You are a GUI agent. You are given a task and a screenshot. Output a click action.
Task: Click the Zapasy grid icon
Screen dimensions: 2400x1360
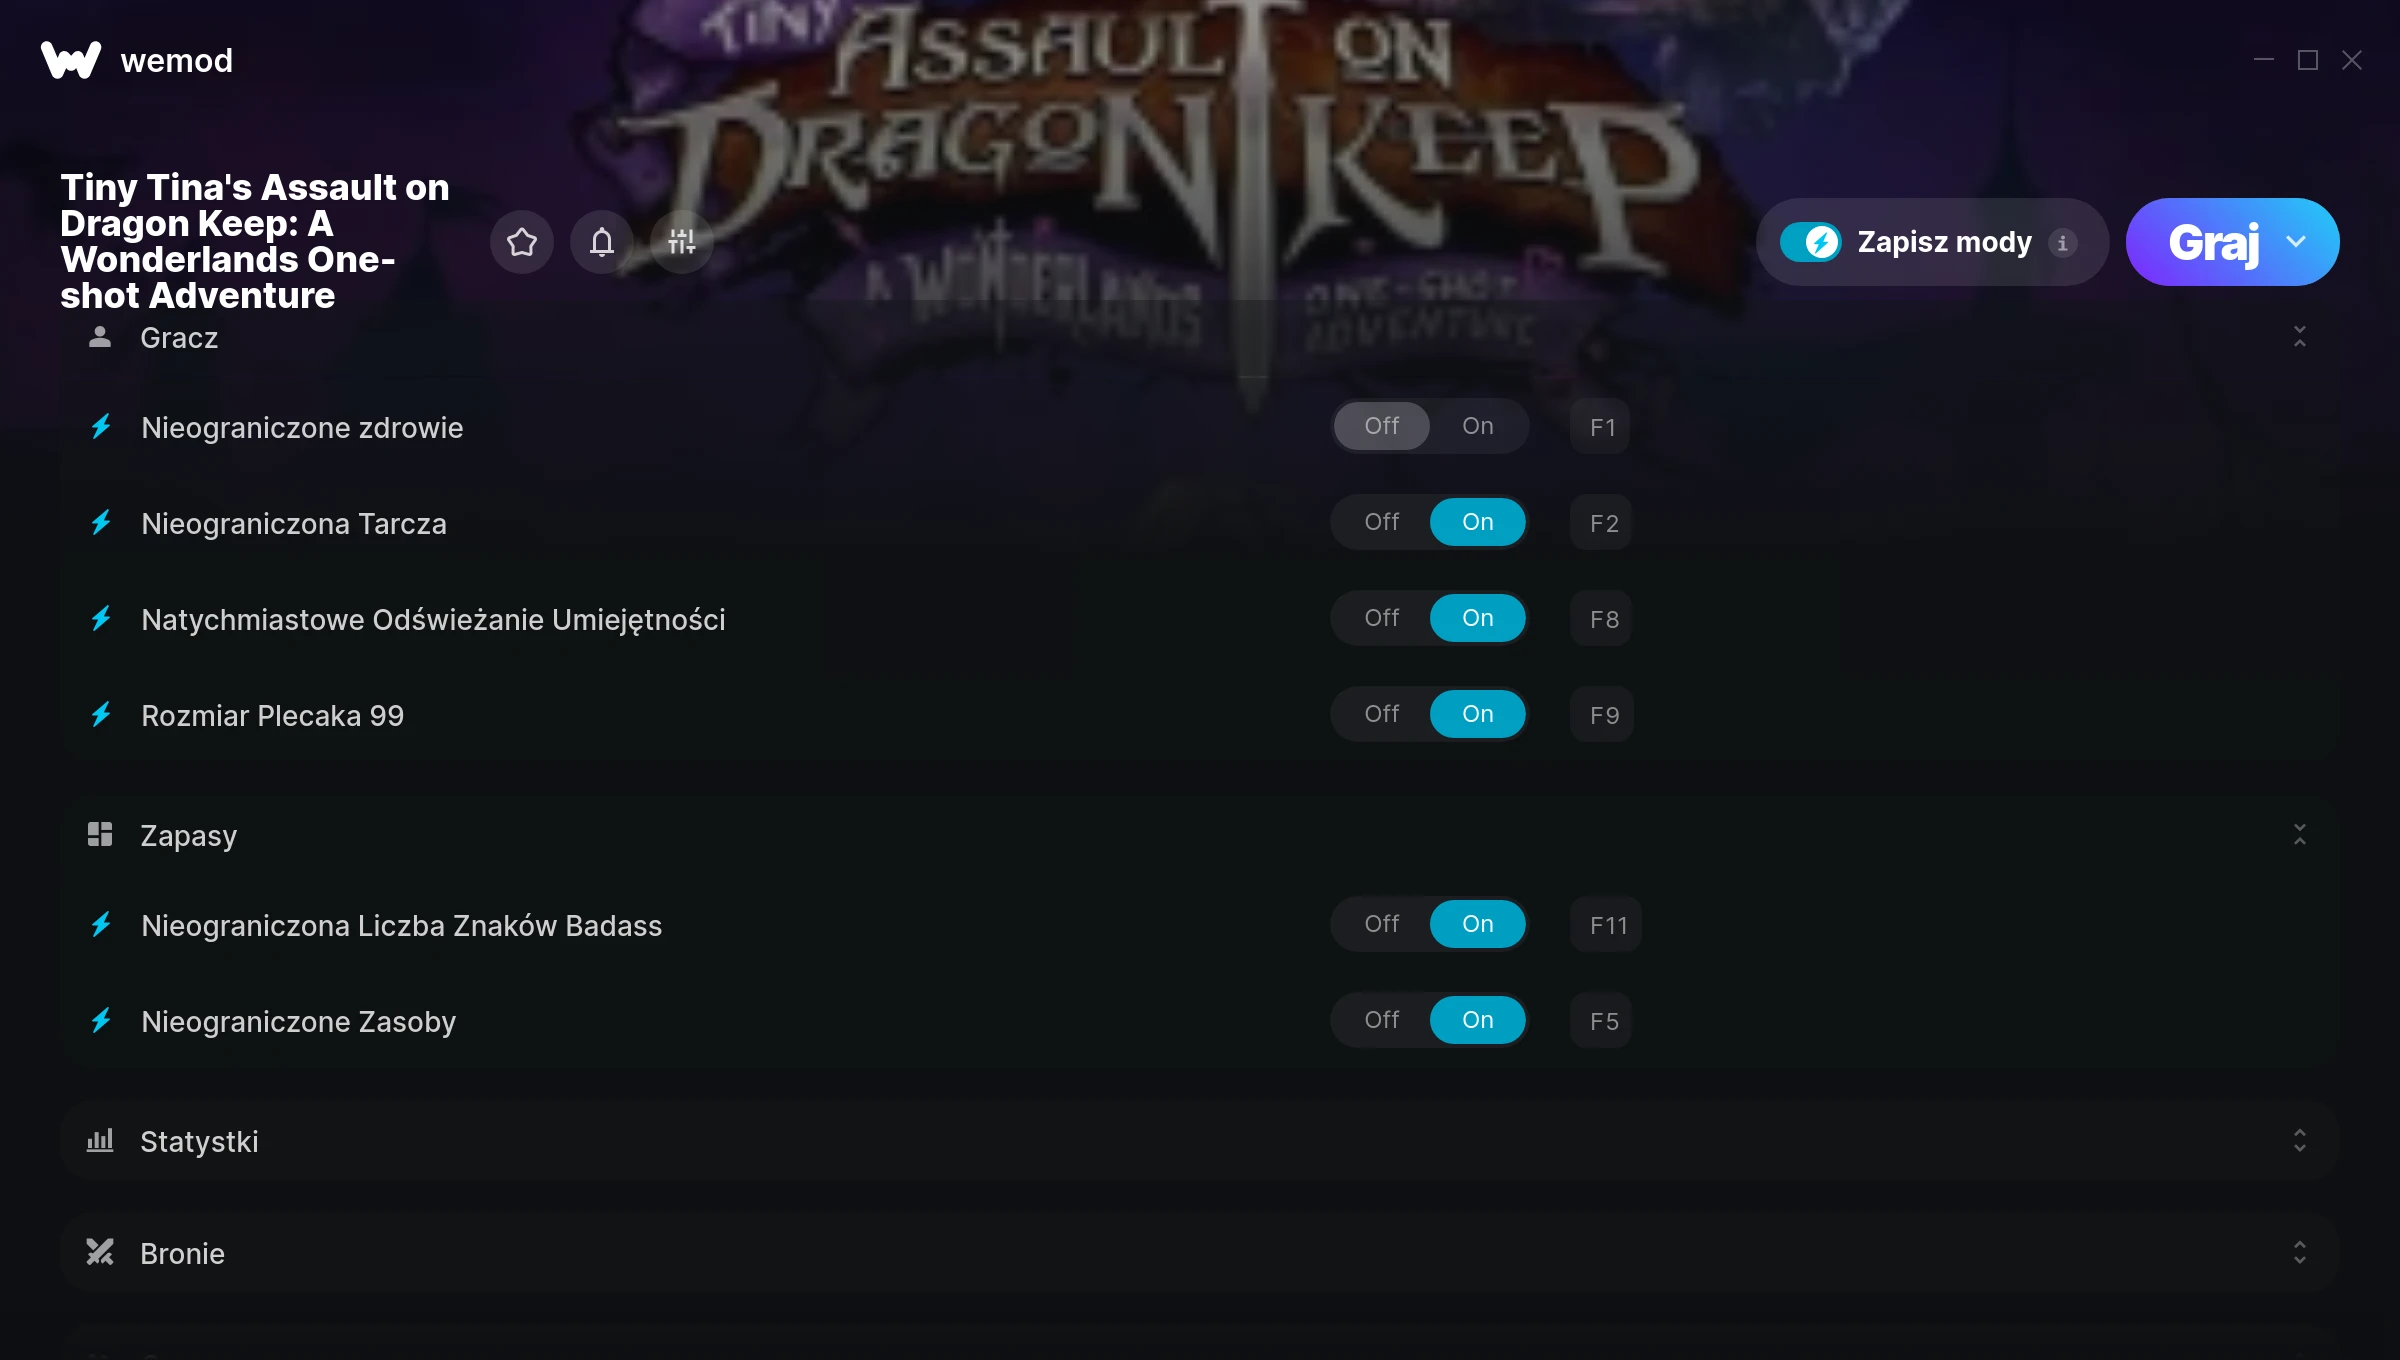tap(100, 834)
